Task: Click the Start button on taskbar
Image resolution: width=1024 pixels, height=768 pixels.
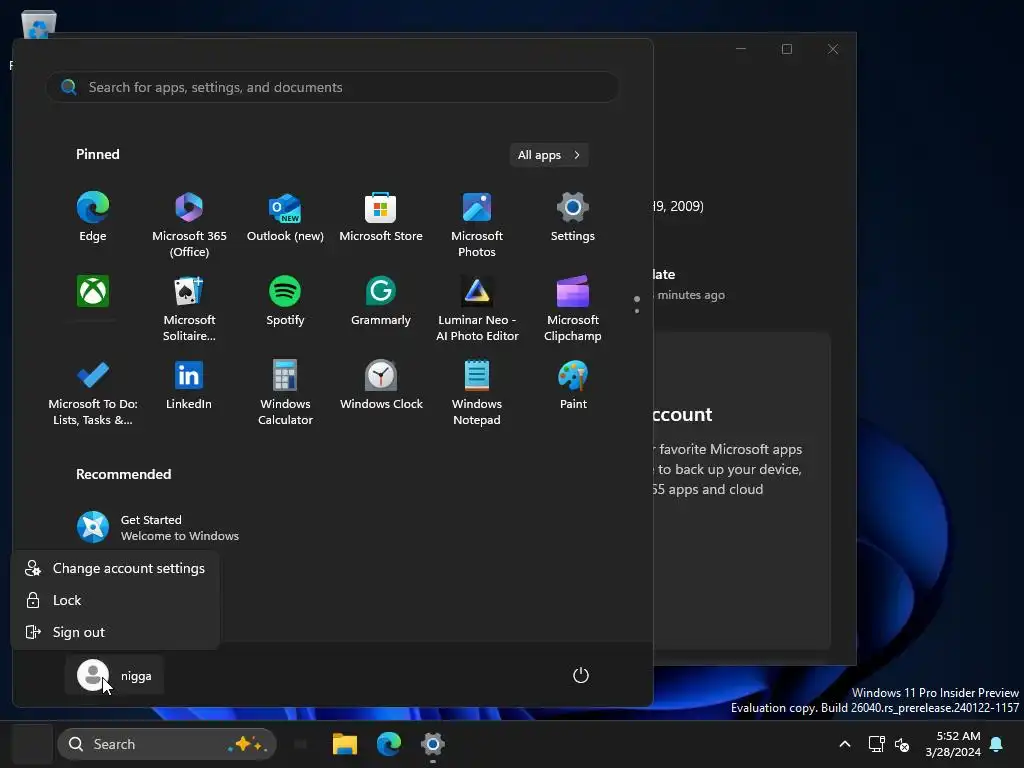Action: 32,744
